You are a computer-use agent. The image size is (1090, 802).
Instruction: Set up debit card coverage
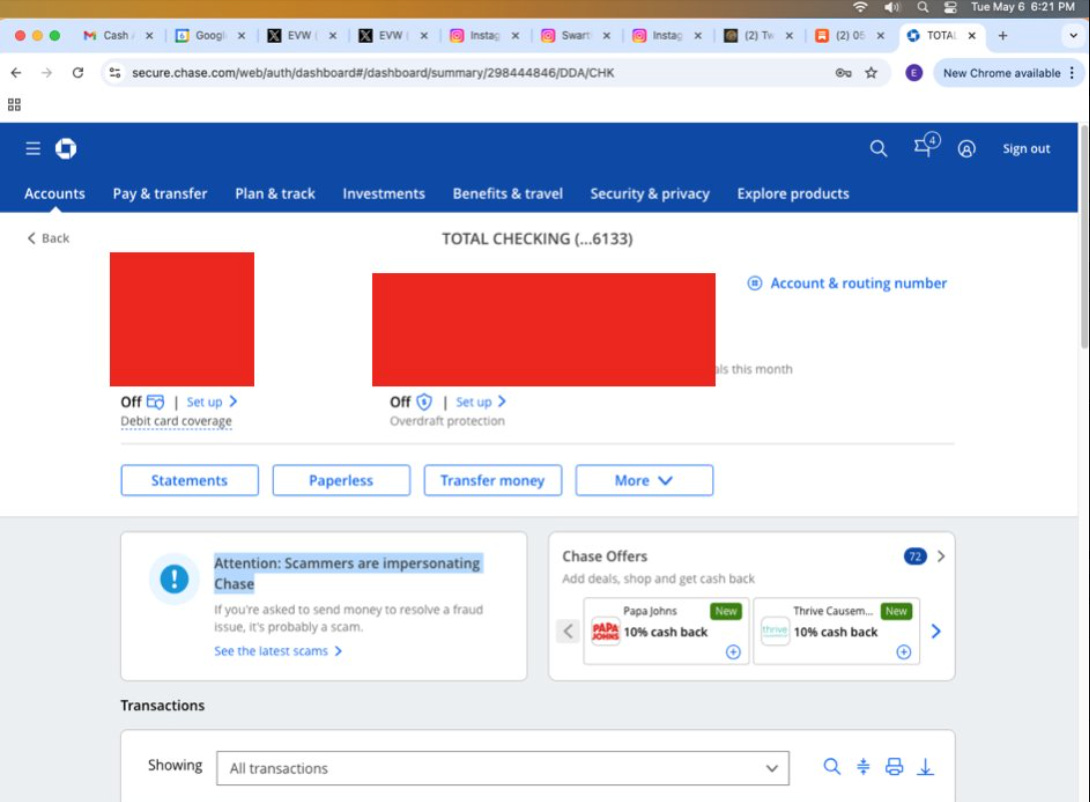point(212,402)
